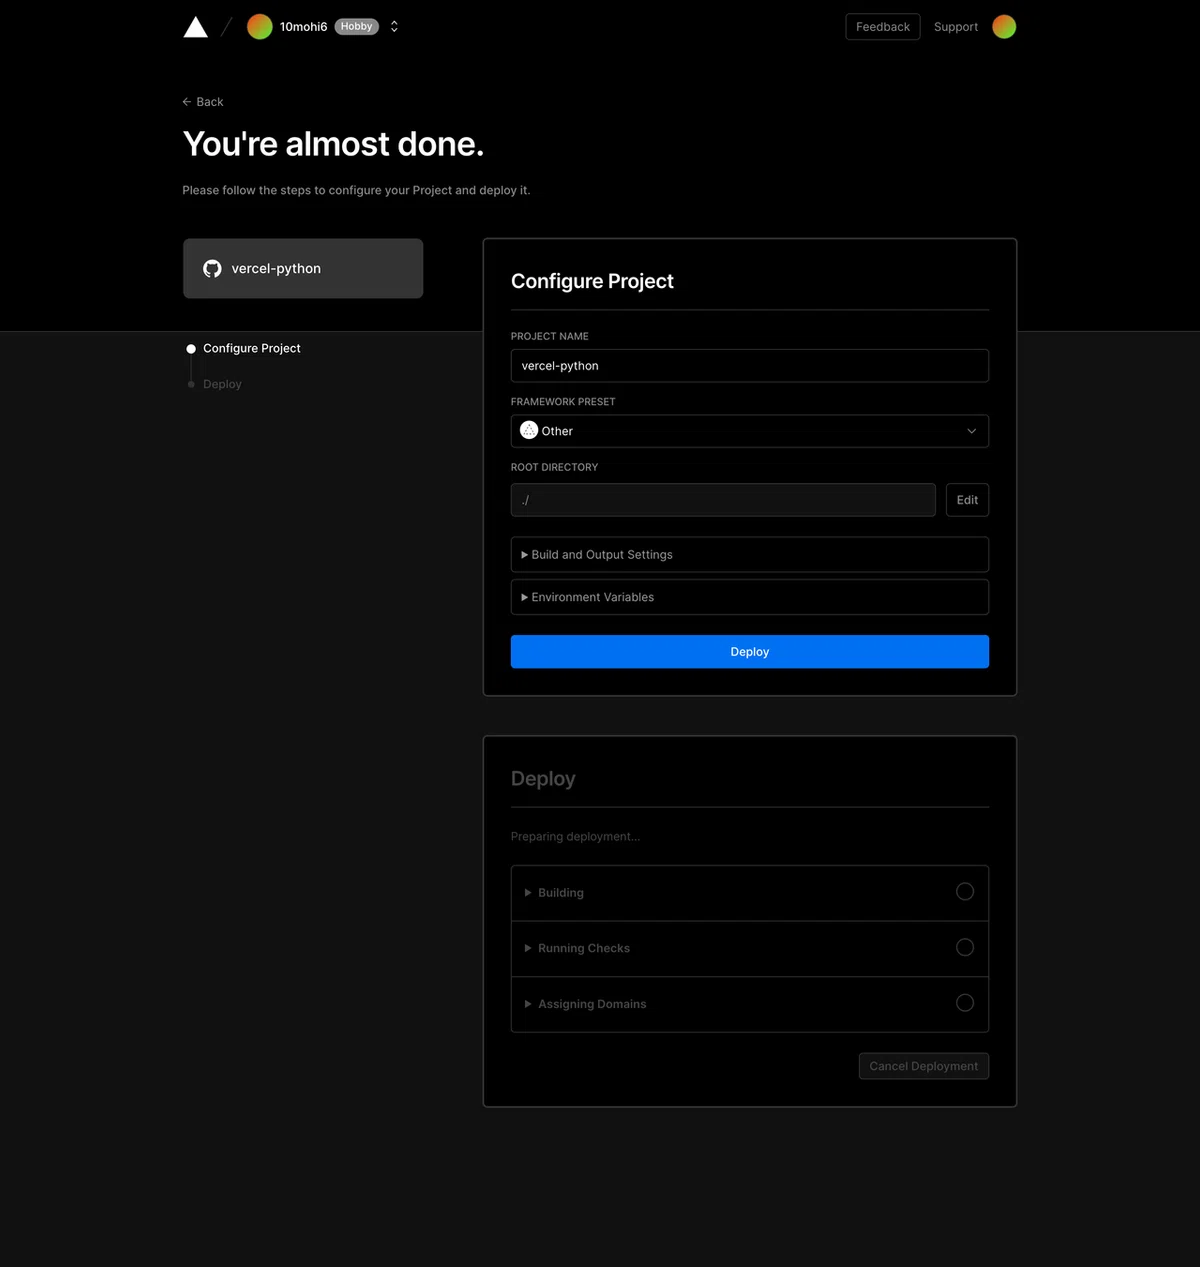This screenshot has height=1267, width=1200.
Task: Open the scope switcher chevrons next to Hobby
Action: [x=394, y=27]
